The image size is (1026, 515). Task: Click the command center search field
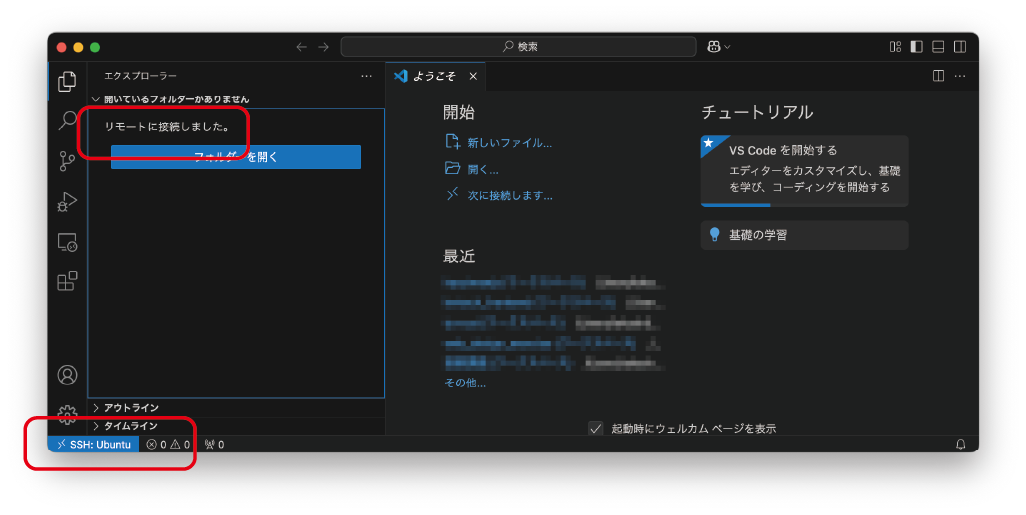click(518, 47)
